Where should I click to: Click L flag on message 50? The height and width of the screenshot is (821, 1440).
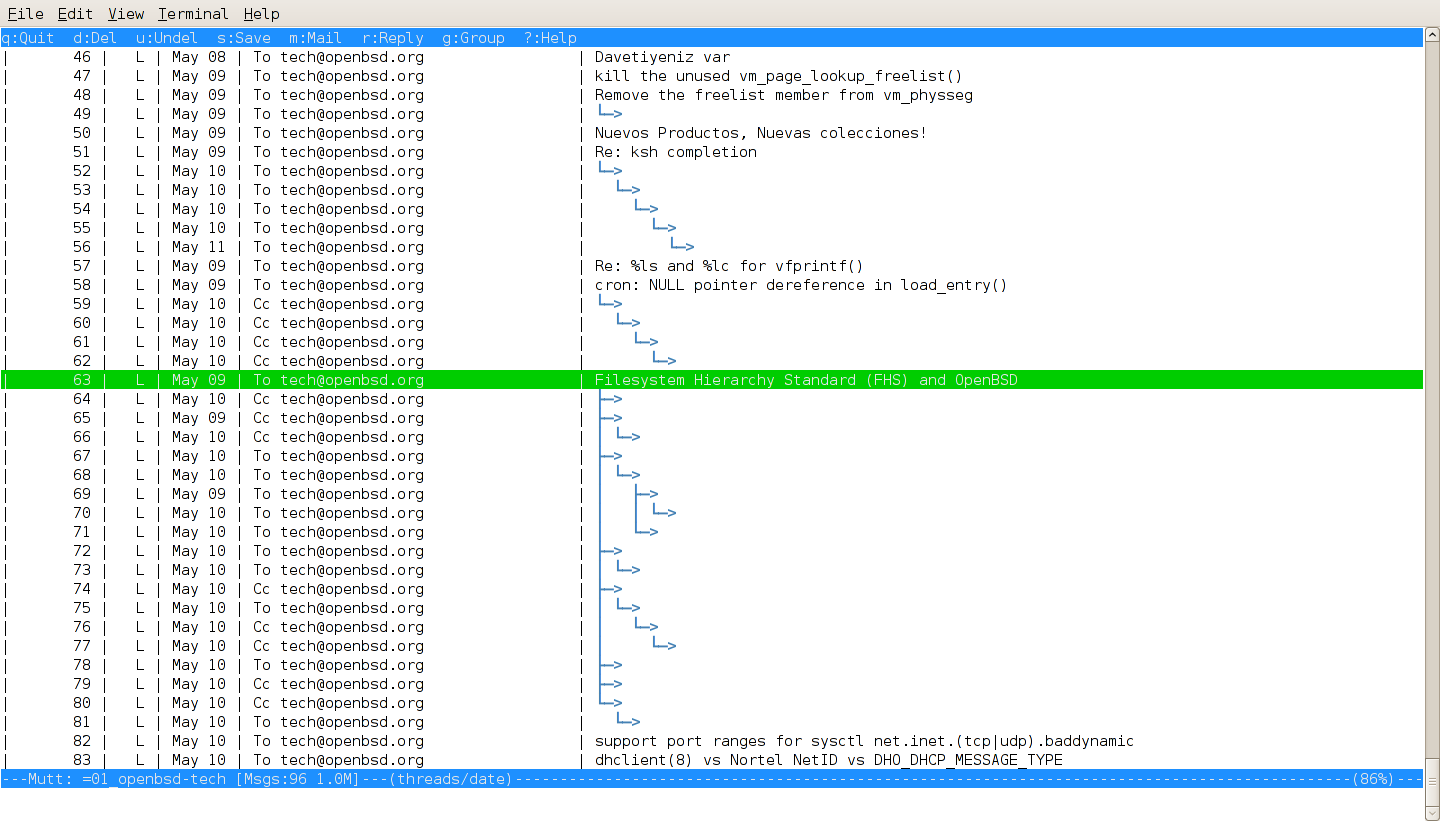click(x=140, y=133)
